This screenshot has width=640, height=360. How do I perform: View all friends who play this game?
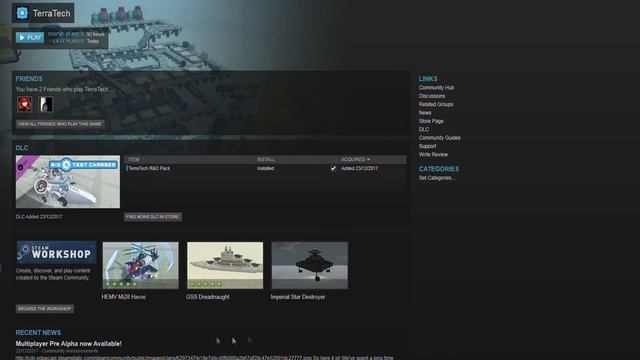(x=60, y=124)
